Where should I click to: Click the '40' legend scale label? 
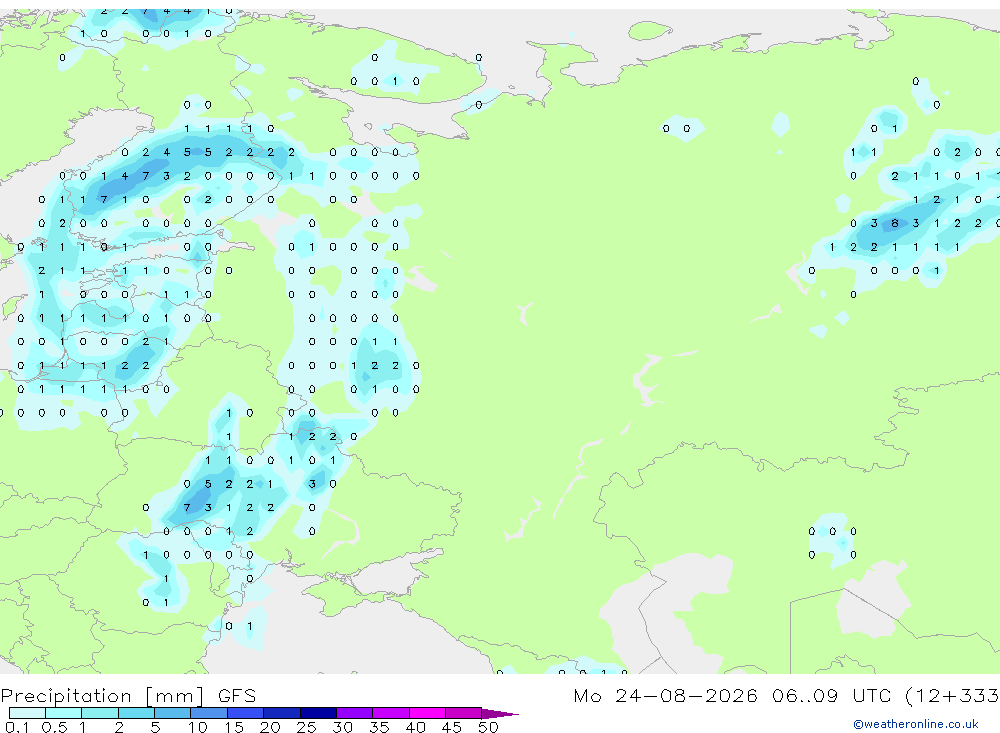(x=415, y=727)
